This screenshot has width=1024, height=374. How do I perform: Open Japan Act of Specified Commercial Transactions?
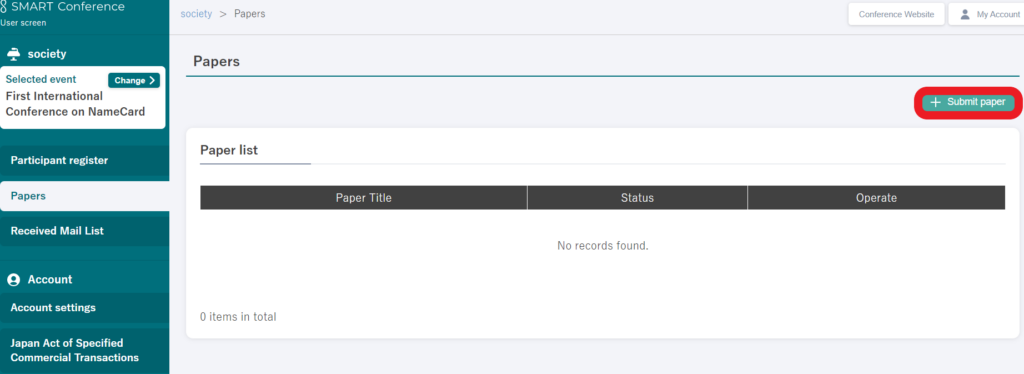[x=84, y=351]
